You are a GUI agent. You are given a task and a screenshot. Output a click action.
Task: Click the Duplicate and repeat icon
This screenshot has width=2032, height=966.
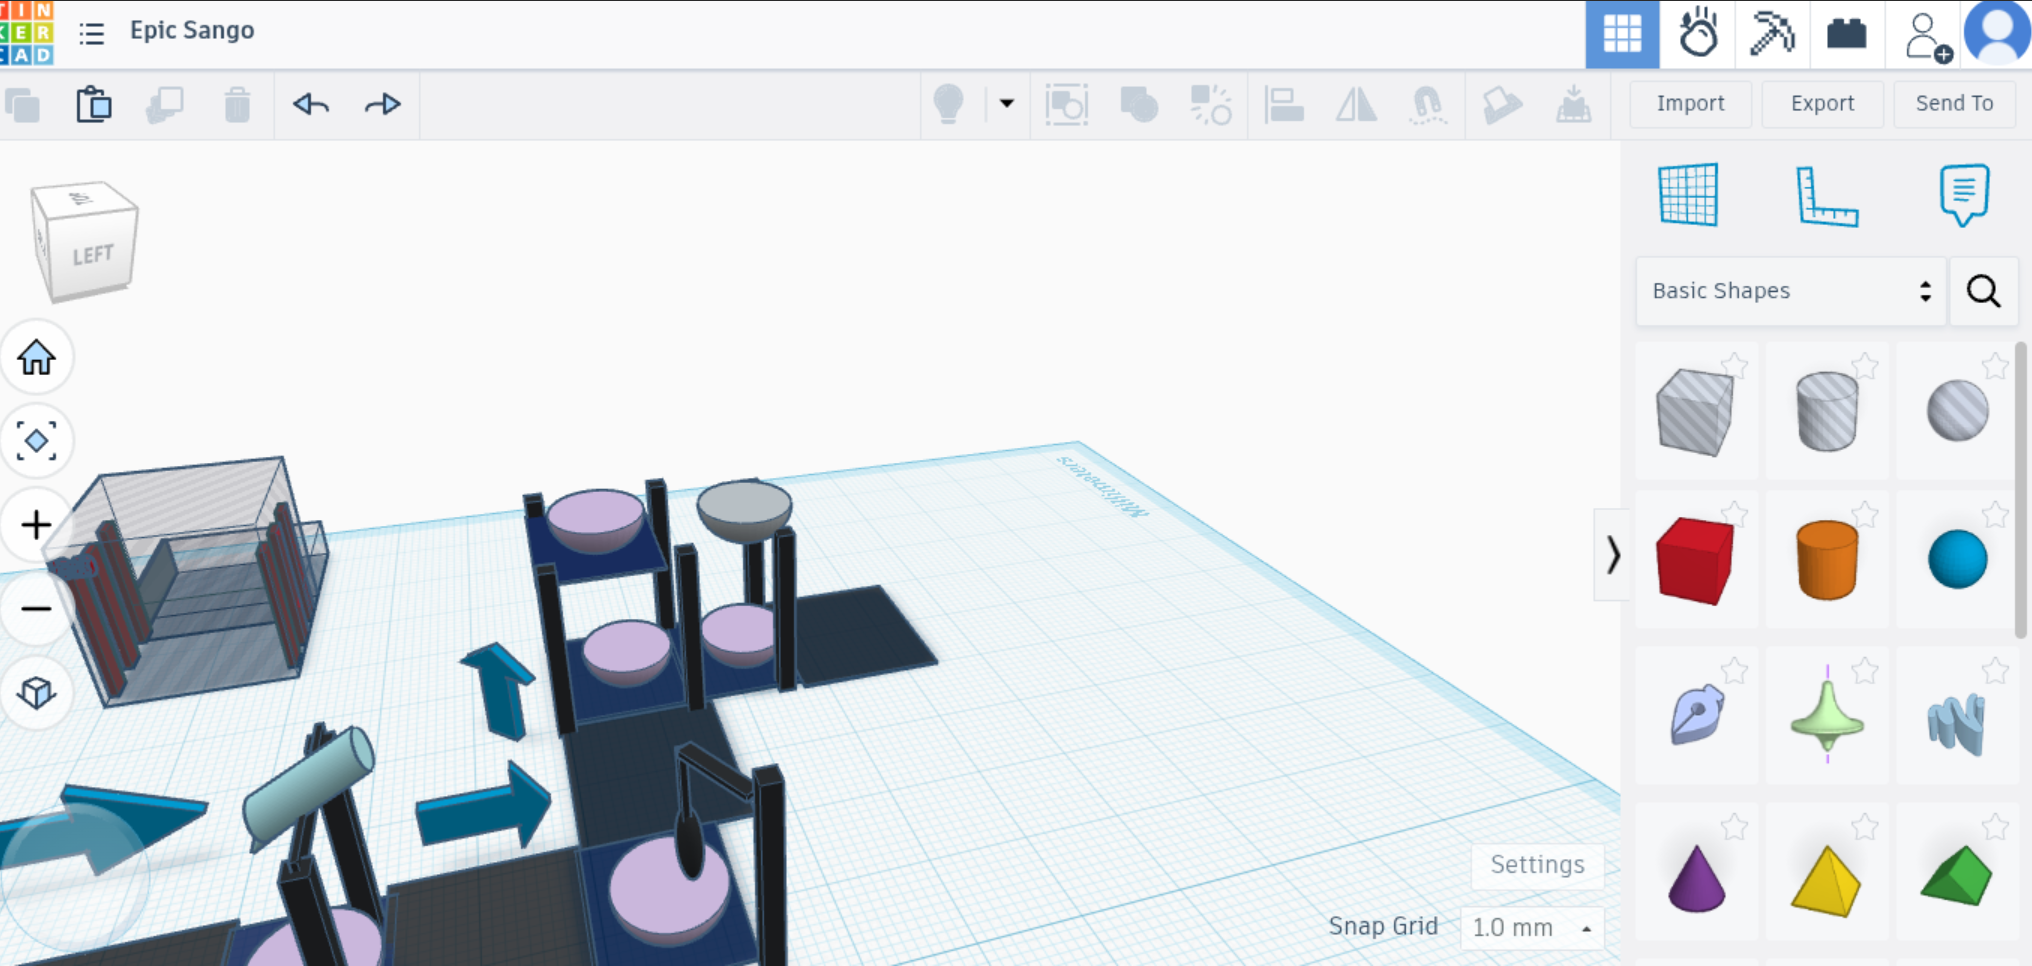point(165,105)
